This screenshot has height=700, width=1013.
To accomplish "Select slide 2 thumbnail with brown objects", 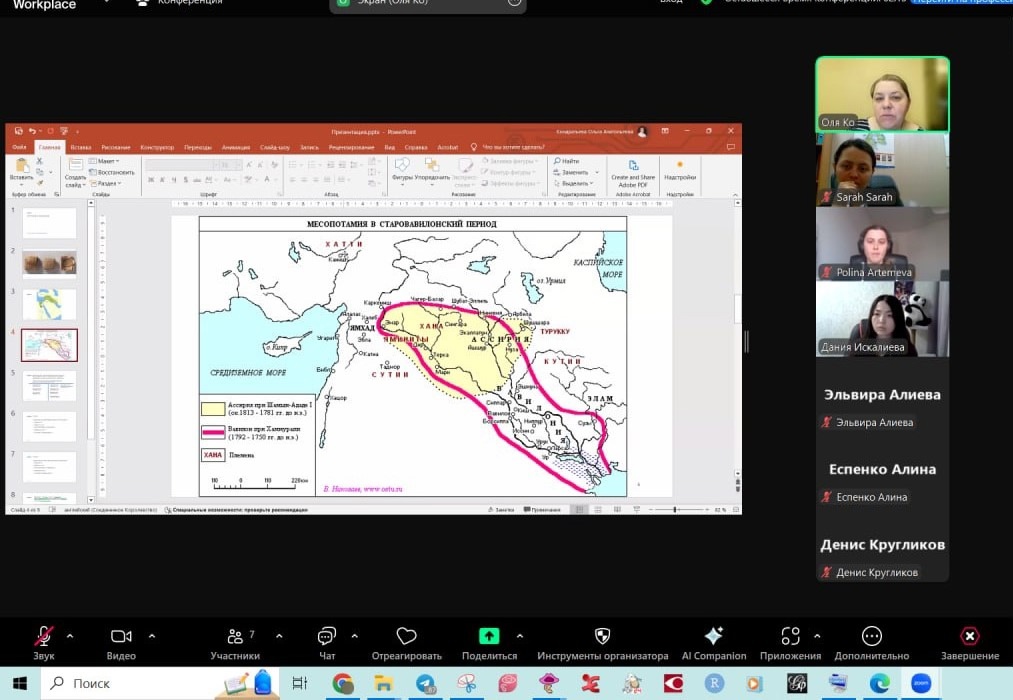I will pyautogui.click(x=49, y=263).
